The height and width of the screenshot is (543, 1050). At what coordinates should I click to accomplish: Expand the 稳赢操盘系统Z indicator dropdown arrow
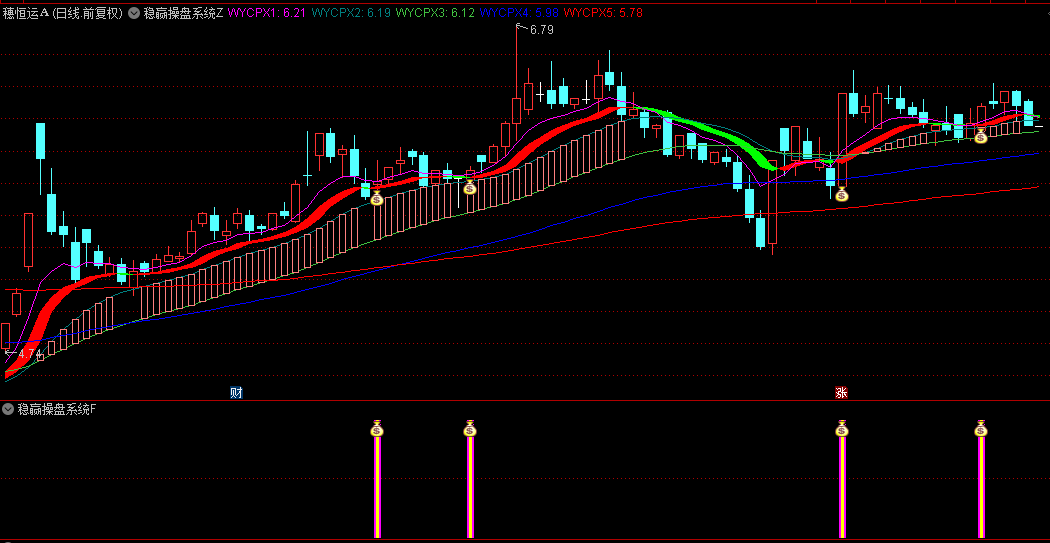click(x=134, y=12)
